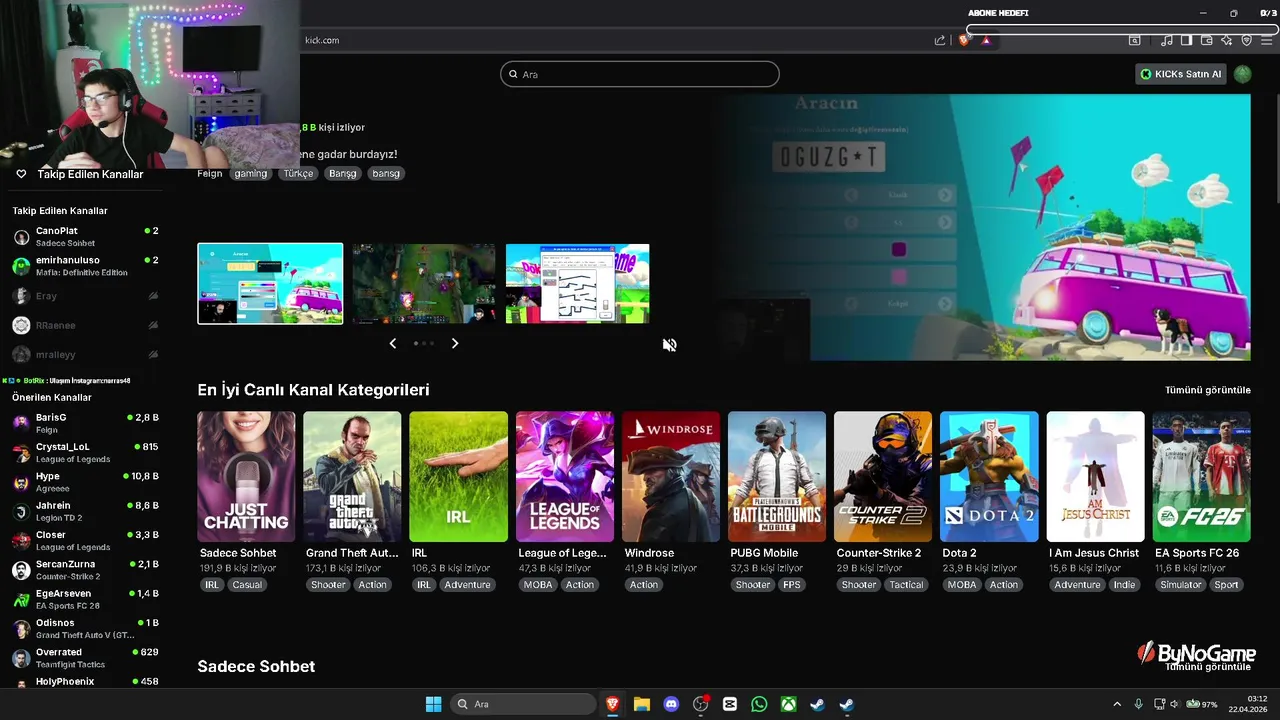Open the browser hamburger menu
This screenshot has width=1280, height=720.
click(x=1267, y=40)
